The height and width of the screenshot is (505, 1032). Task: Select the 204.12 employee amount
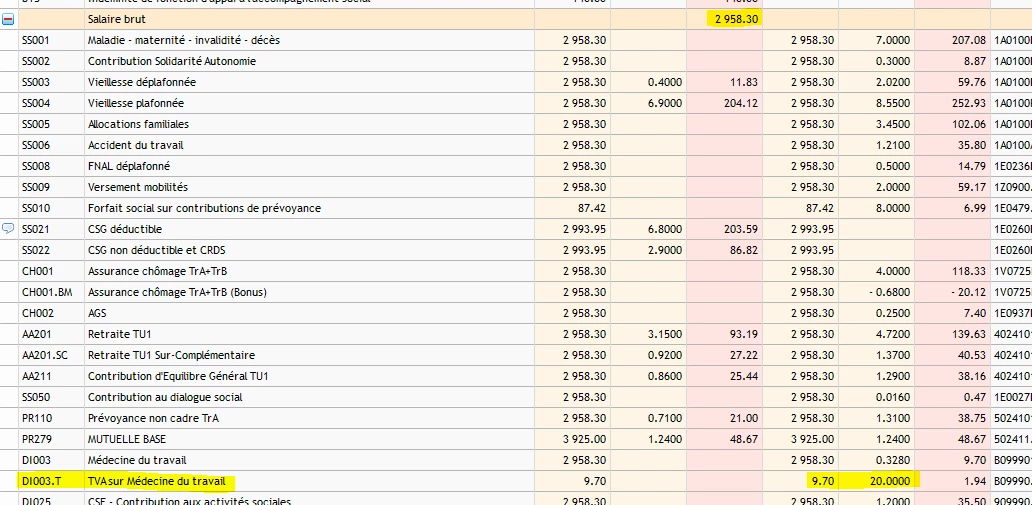pos(740,103)
